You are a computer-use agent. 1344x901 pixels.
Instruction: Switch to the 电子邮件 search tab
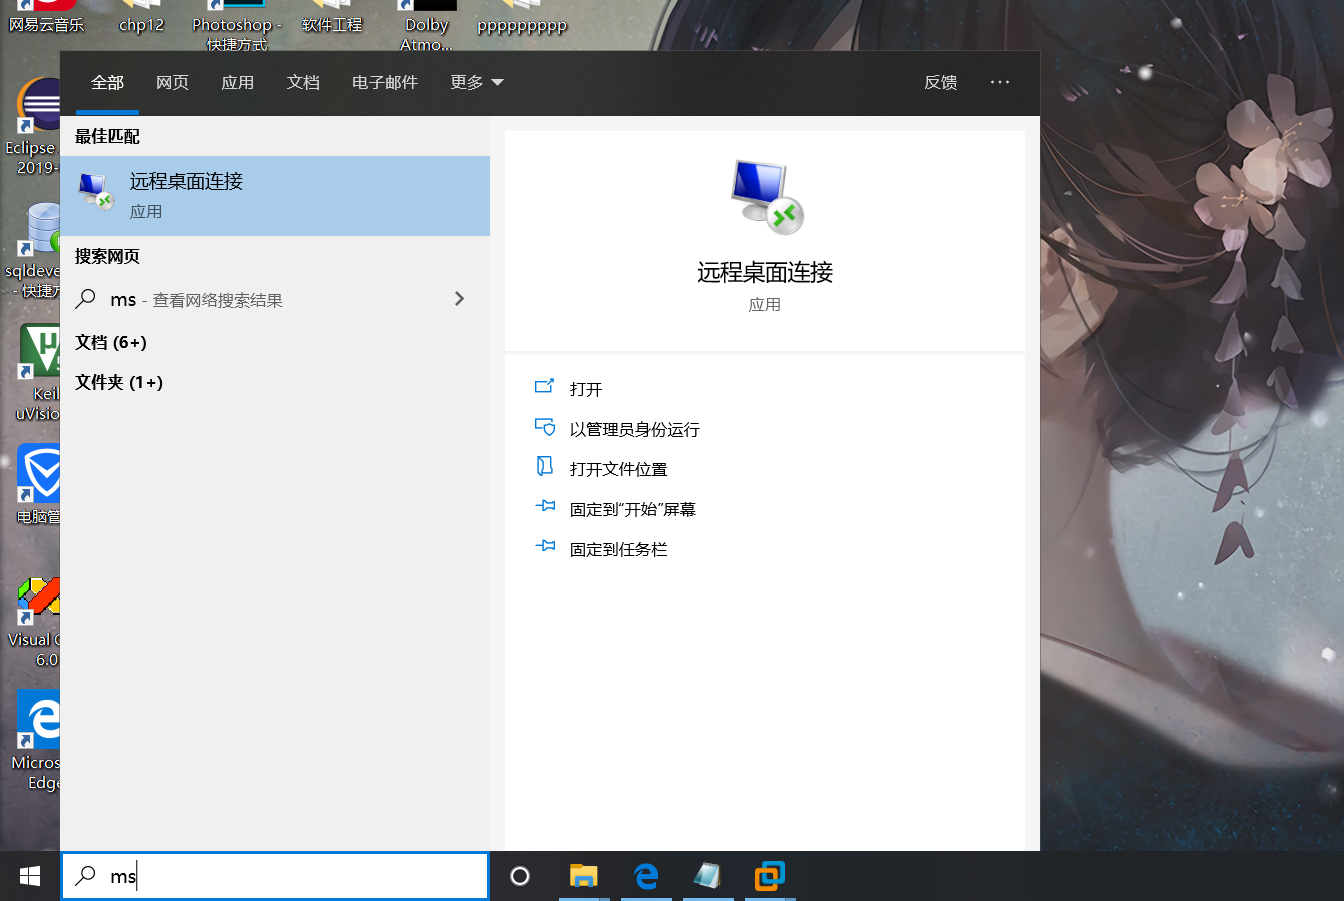[x=385, y=82]
